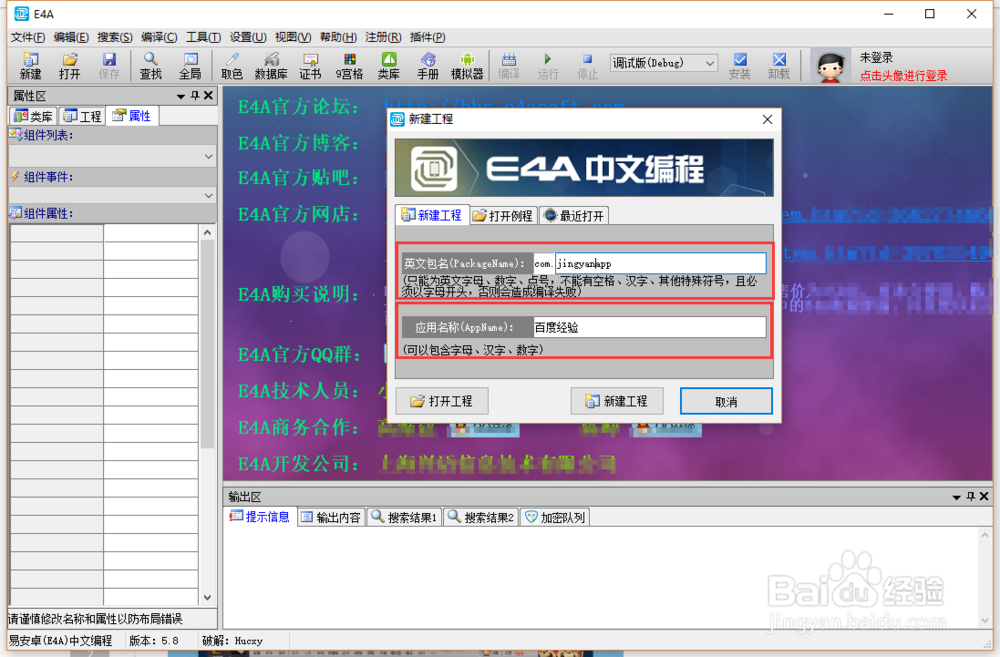1000x657 pixels.
Task: Open the 手册 manual icon
Action: point(427,64)
